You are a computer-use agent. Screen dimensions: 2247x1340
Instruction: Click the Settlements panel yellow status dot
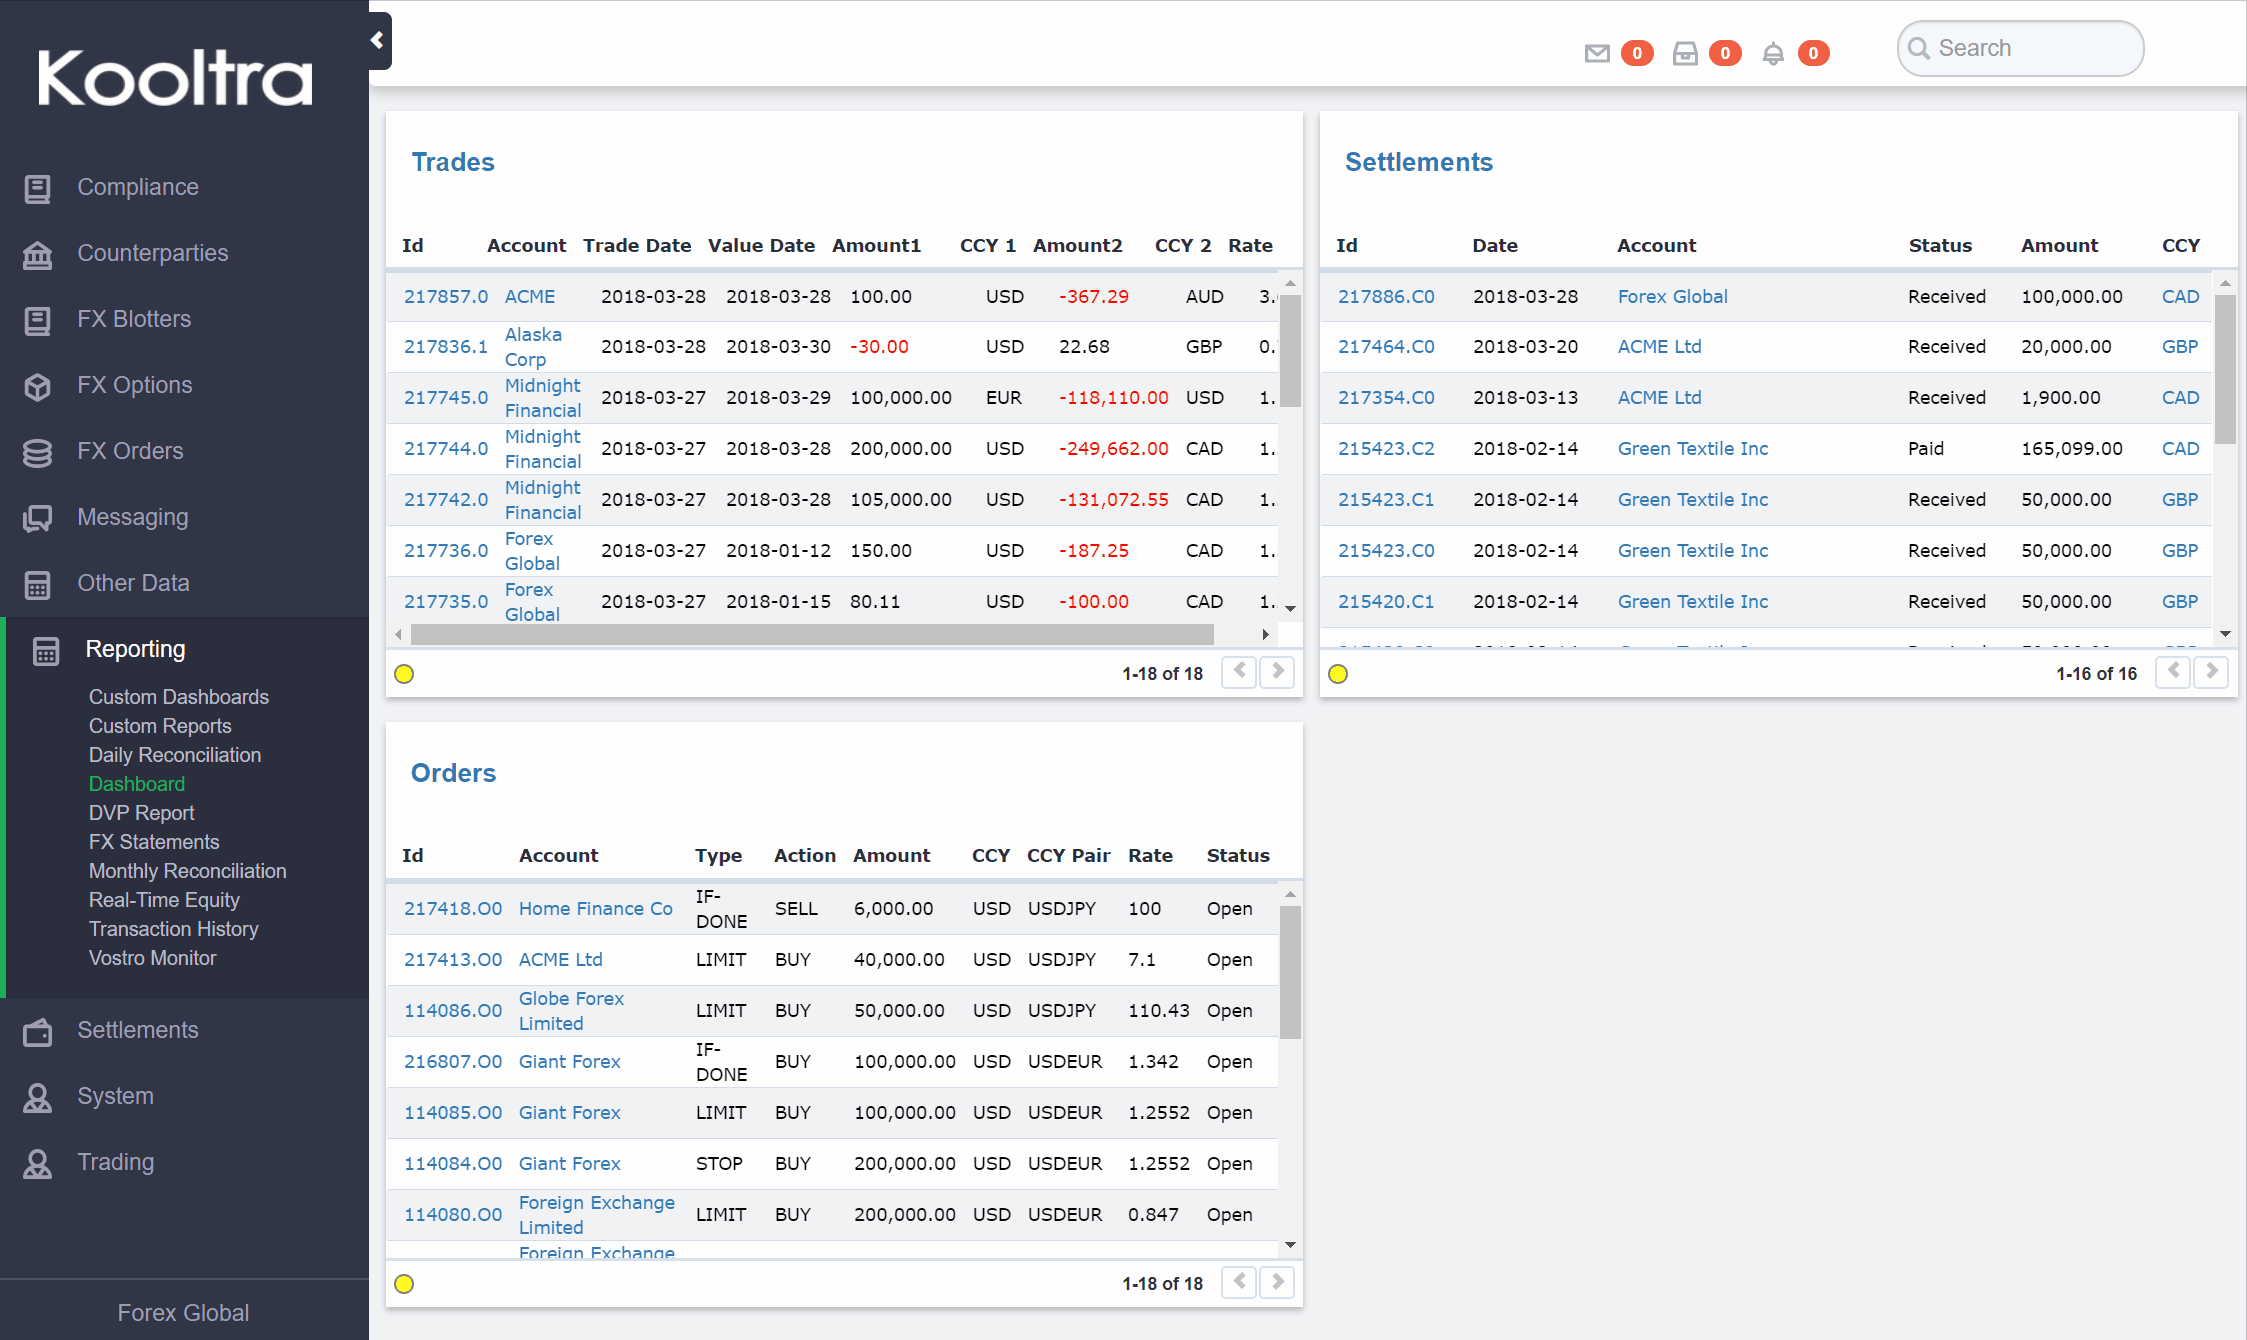coord(1338,674)
